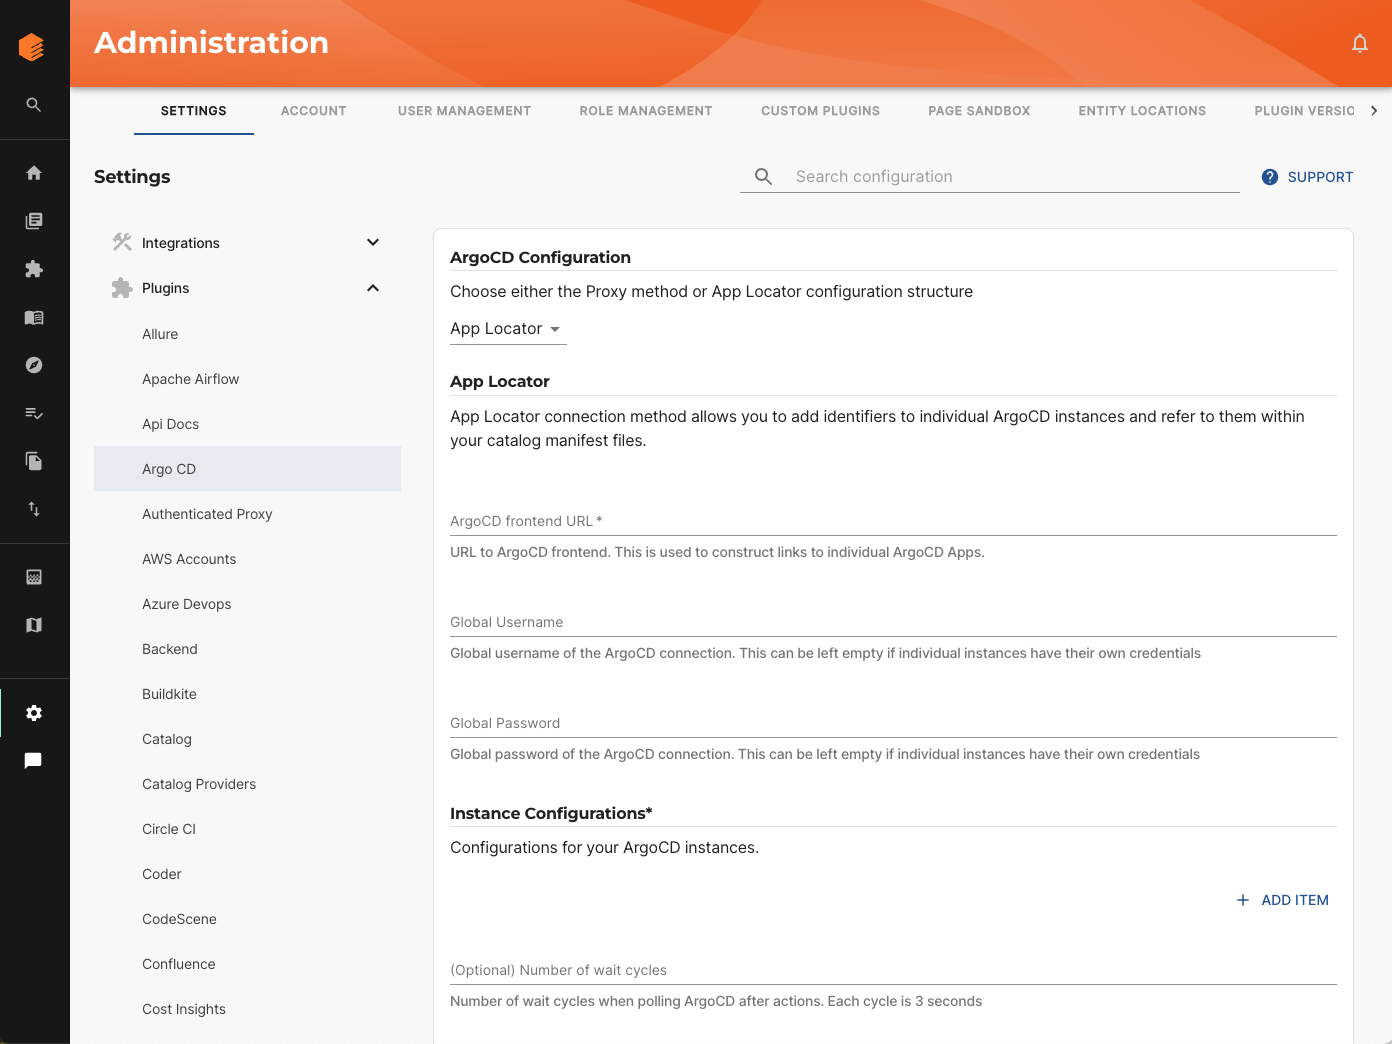Switch to the Account tab

[x=314, y=111]
